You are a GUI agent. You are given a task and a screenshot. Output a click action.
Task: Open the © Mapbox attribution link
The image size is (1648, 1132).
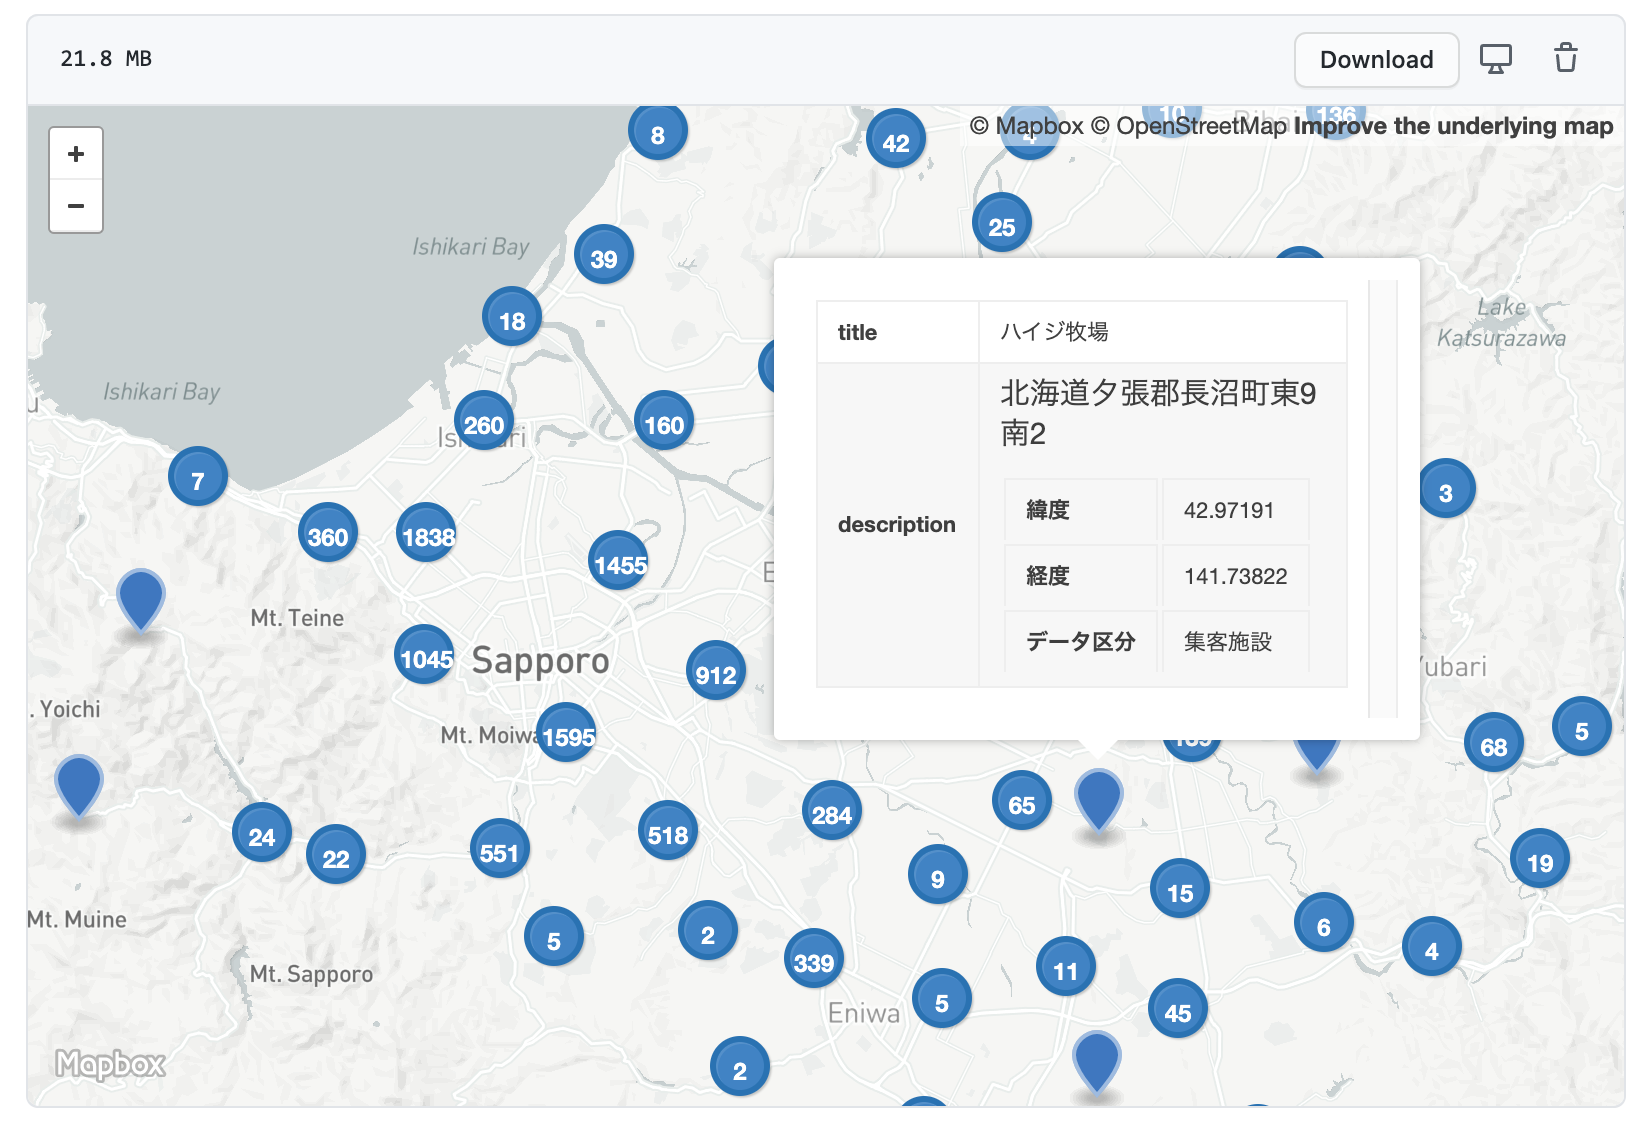pyautogui.click(x=1027, y=126)
